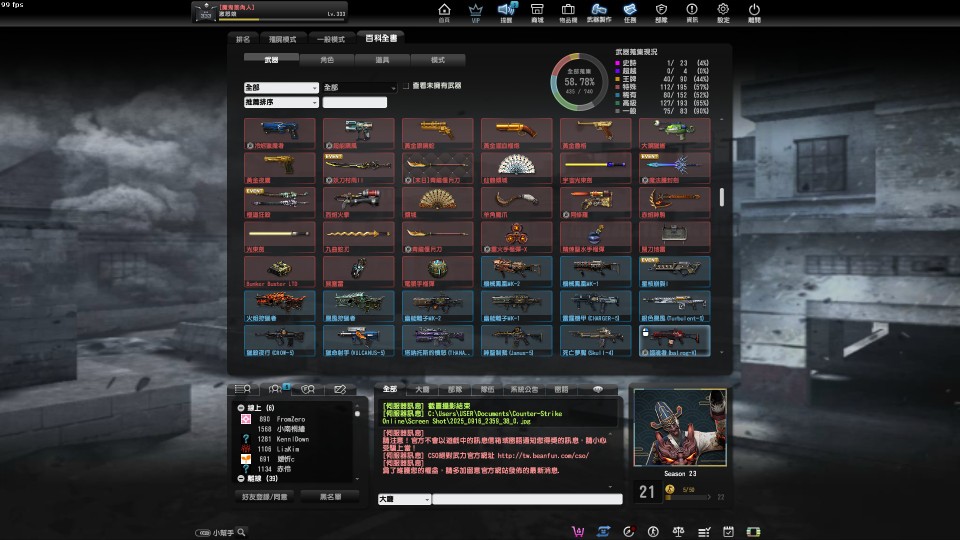Select the Balrog-11 weapon card
This screenshot has height=540, width=960.
[675, 341]
